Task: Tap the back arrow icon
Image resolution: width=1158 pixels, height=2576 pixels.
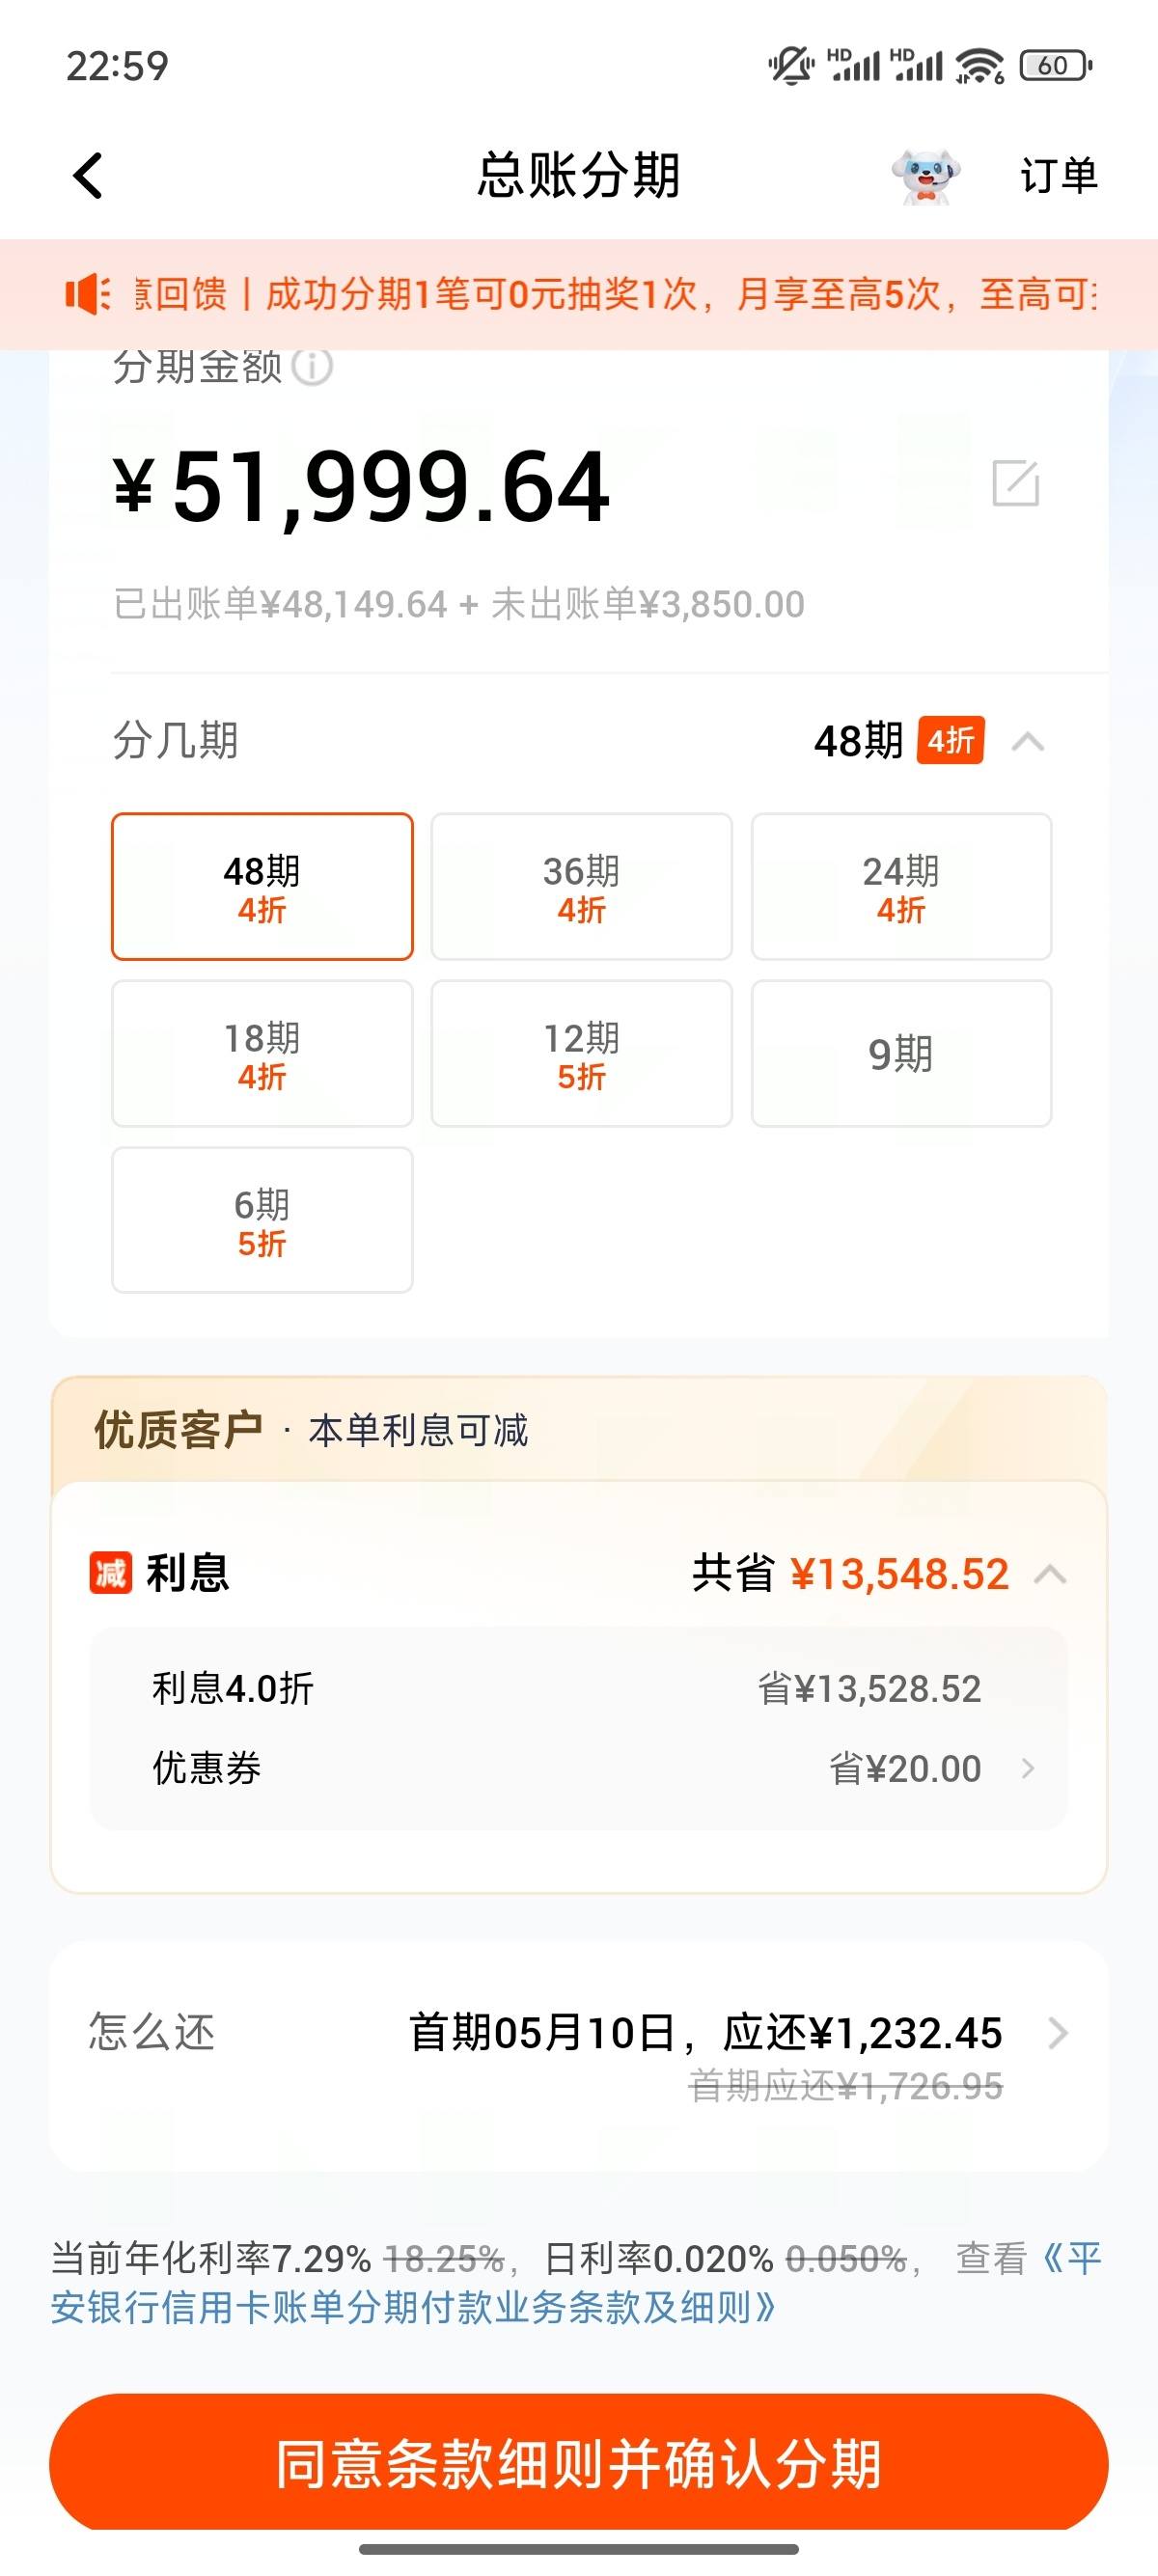Action: coord(88,176)
